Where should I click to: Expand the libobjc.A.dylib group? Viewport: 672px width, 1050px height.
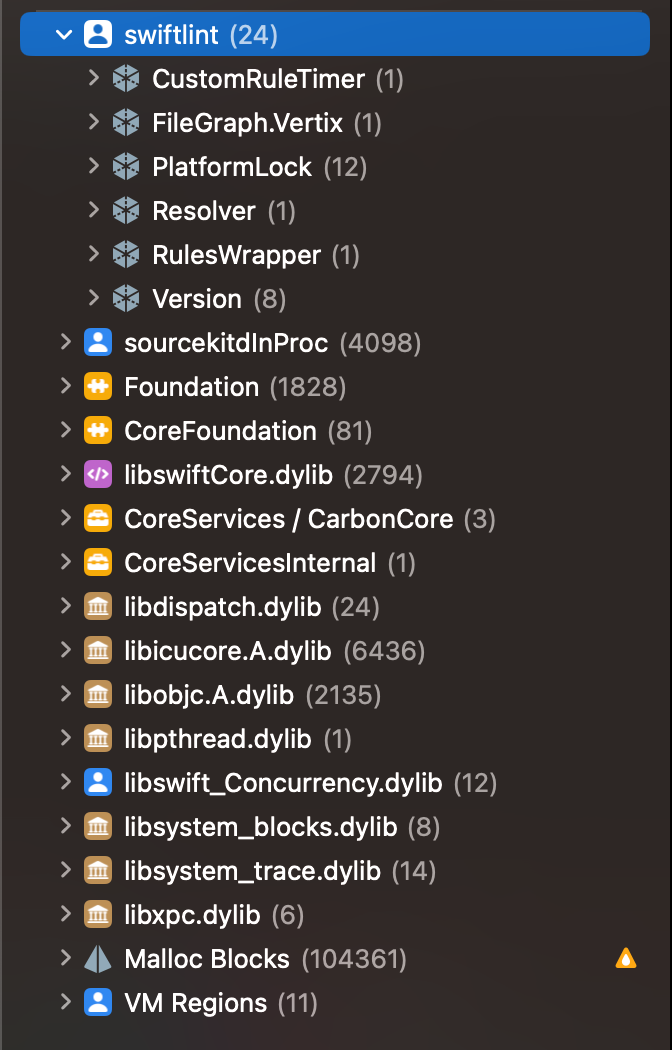pyautogui.click(x=66, y=694)
